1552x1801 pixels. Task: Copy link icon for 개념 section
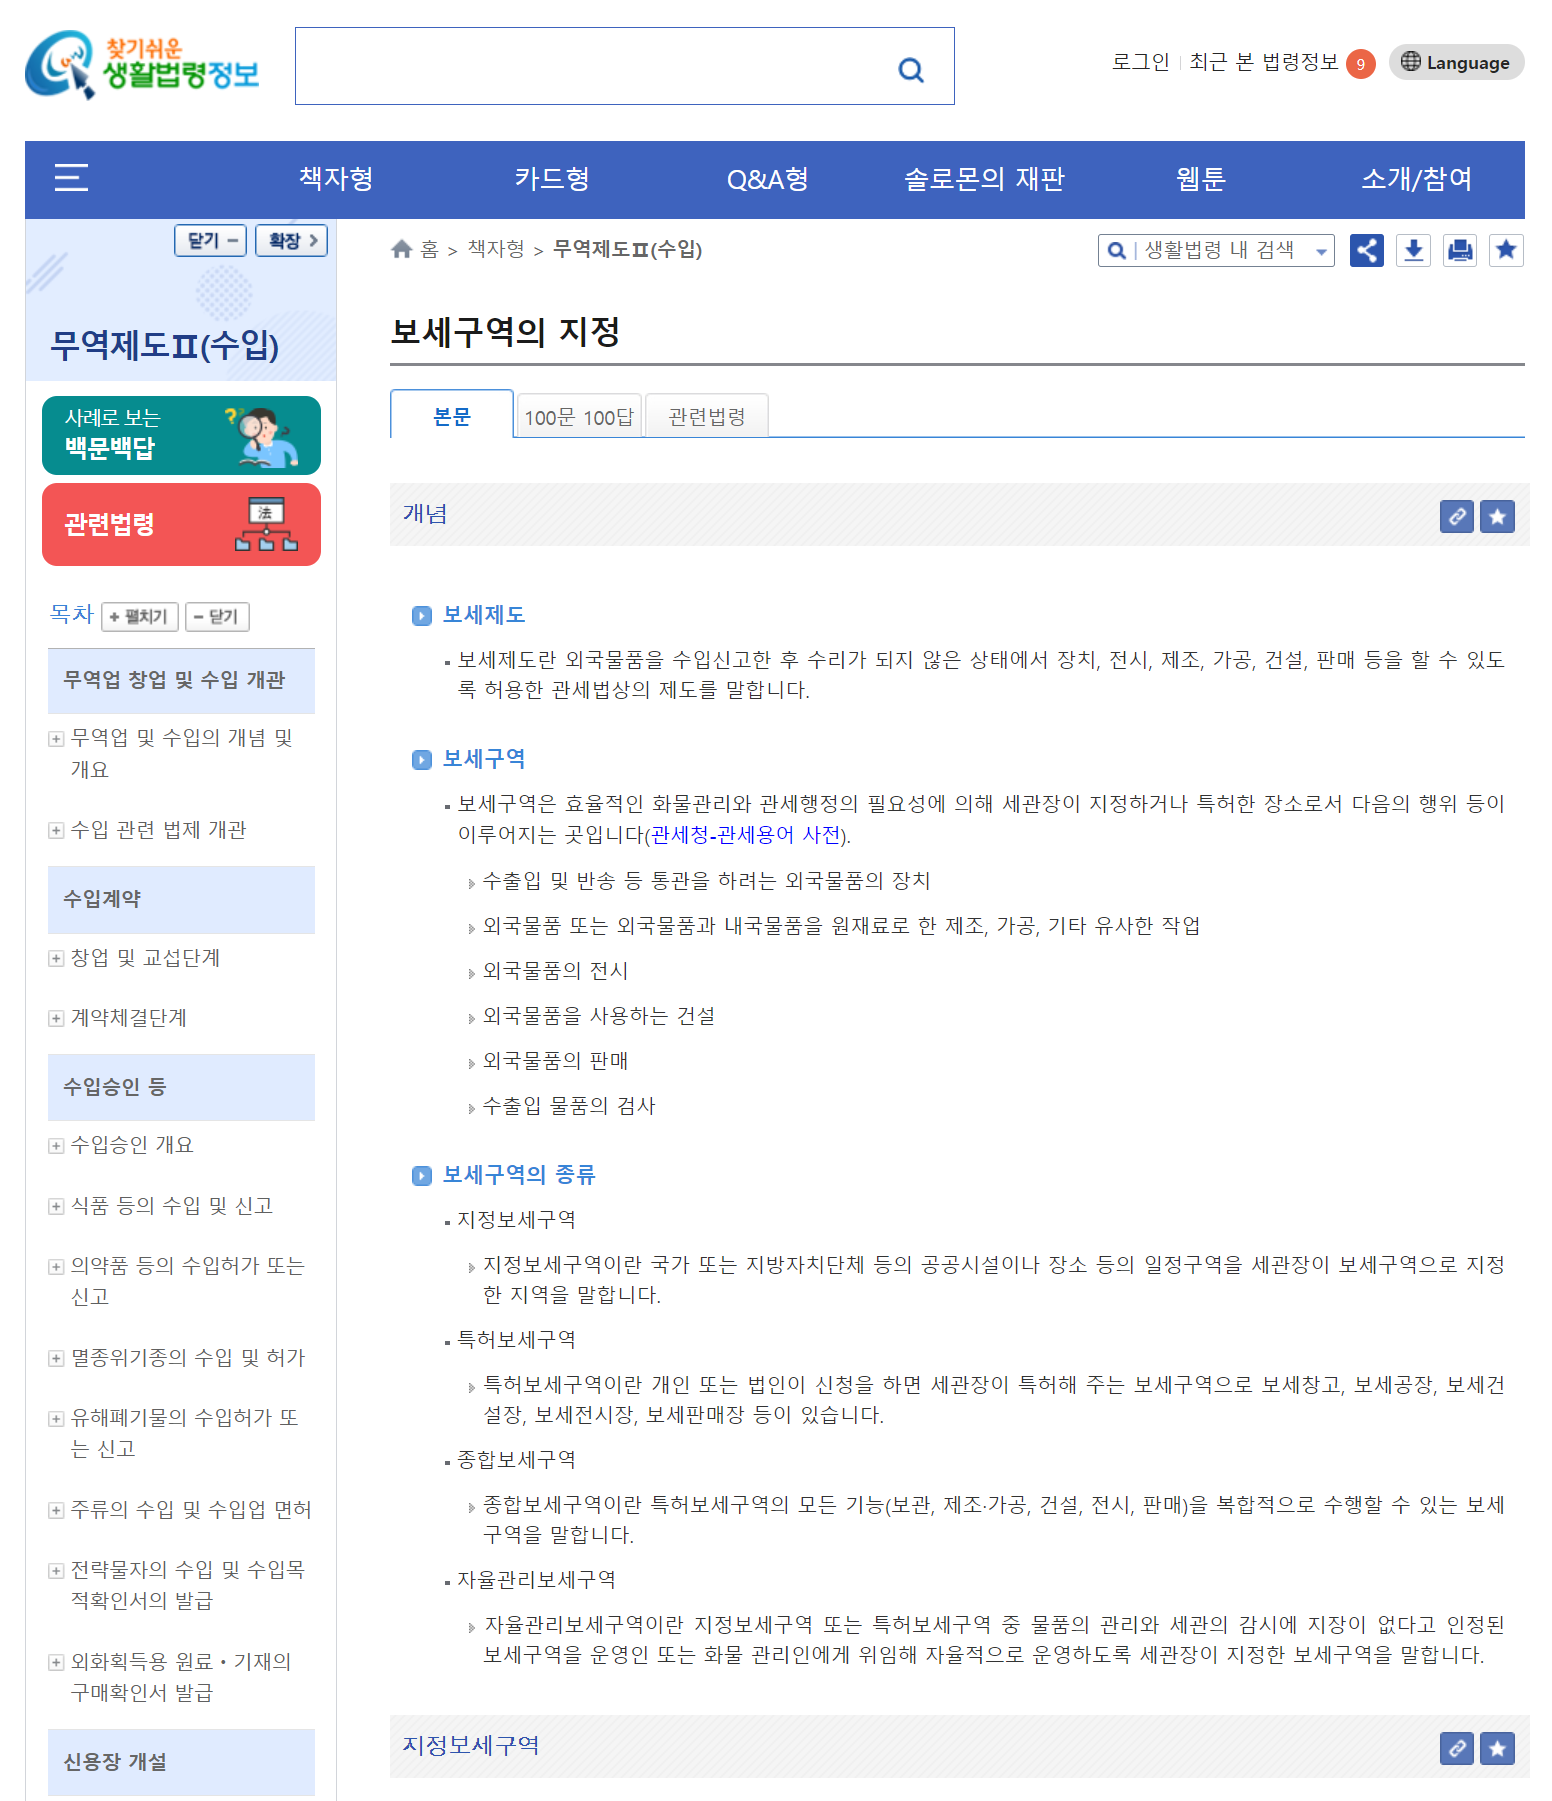click(x=1457, y=516)
